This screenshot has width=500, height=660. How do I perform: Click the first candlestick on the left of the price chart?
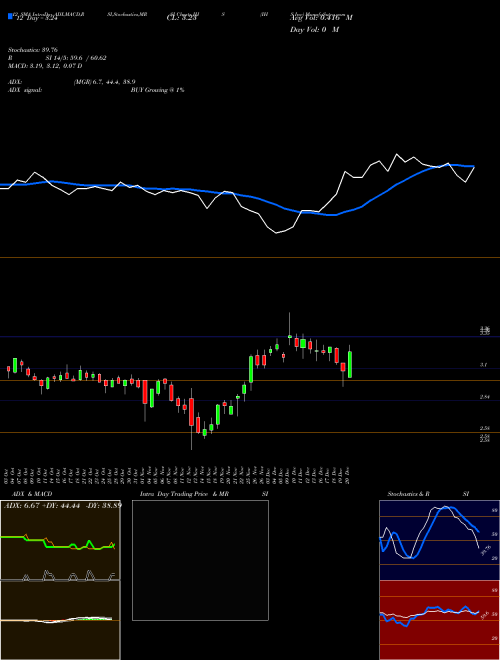pyautogui.click(x=8, y=370)
